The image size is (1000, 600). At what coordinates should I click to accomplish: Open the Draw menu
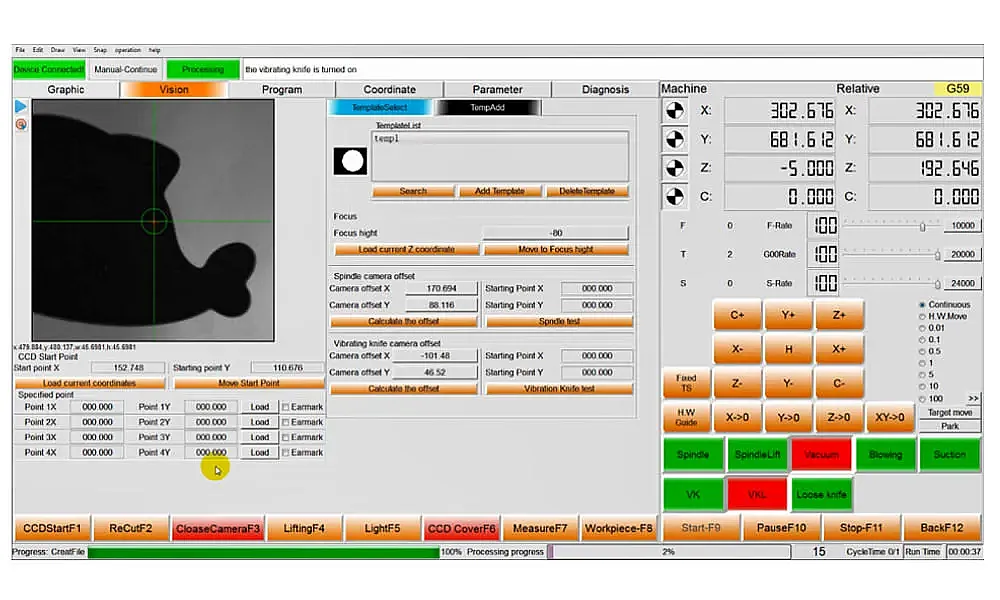tap(58, 50)
